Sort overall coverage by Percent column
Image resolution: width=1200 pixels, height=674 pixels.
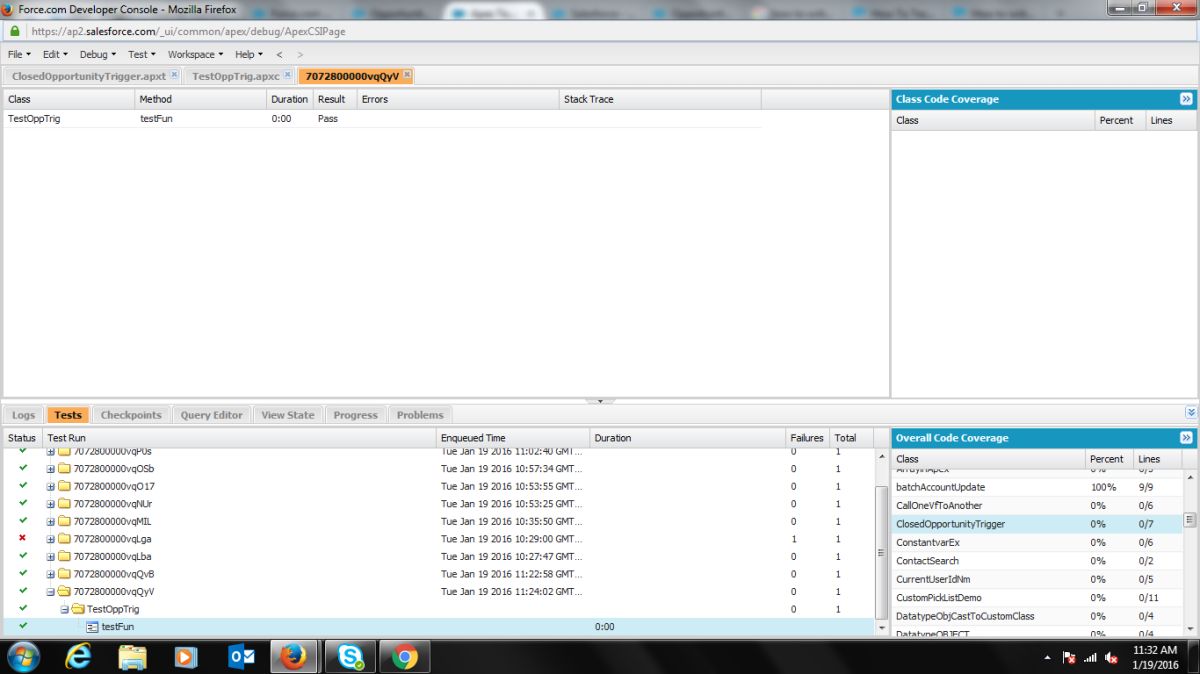pos(1110,459)
